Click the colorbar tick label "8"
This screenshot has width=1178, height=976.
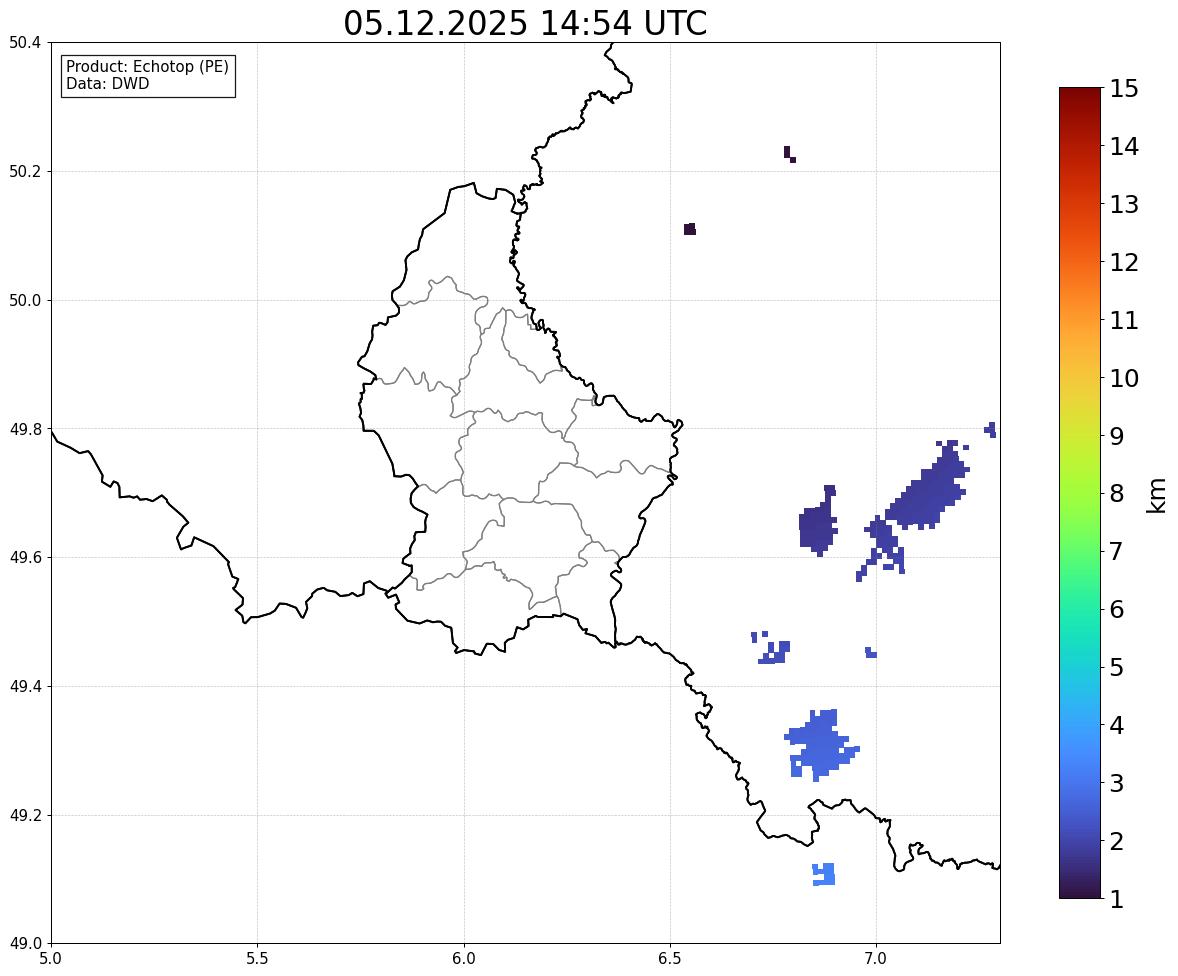pyautogui.click(x=1117, y=494)
